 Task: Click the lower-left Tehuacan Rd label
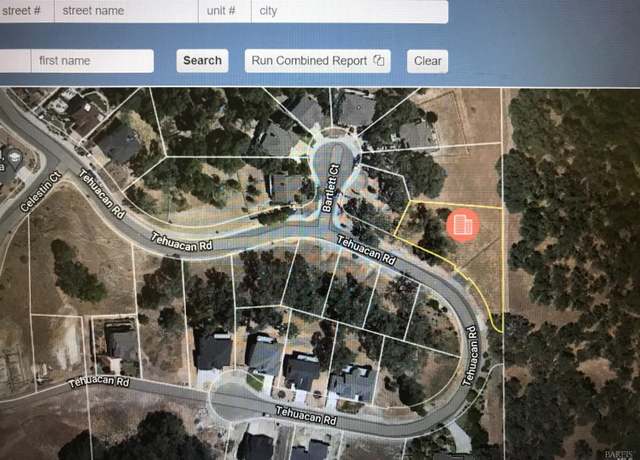click(x=99, y=382)
